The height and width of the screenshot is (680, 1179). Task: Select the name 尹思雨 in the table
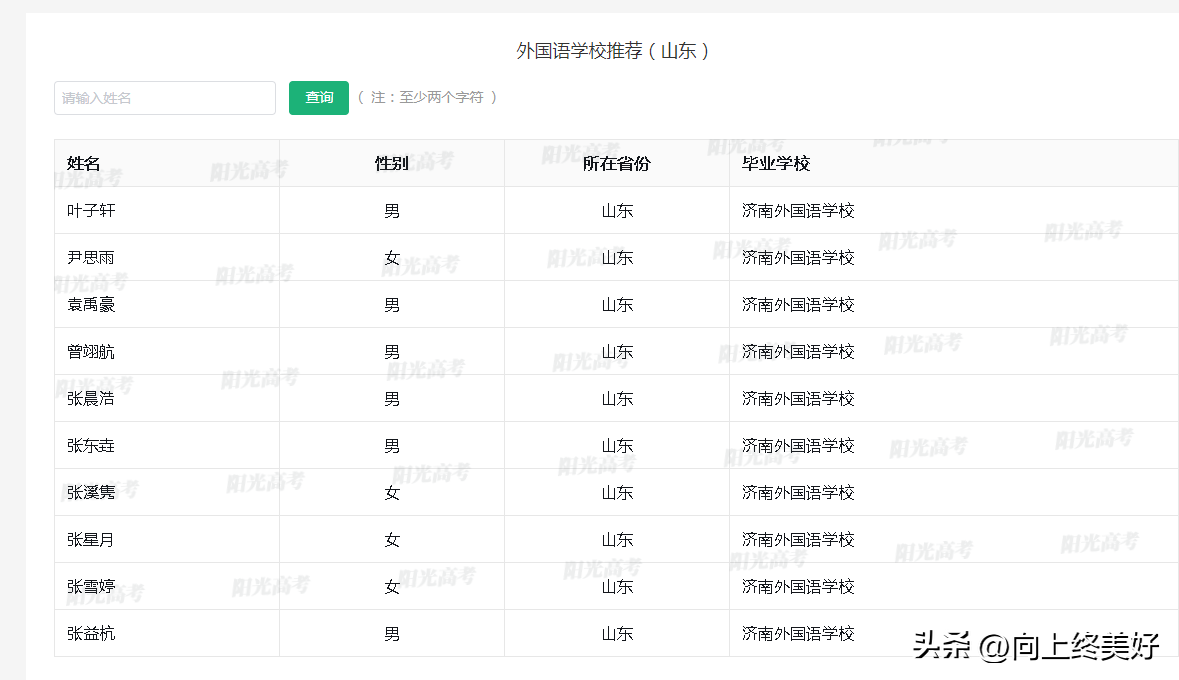point(91,258)
